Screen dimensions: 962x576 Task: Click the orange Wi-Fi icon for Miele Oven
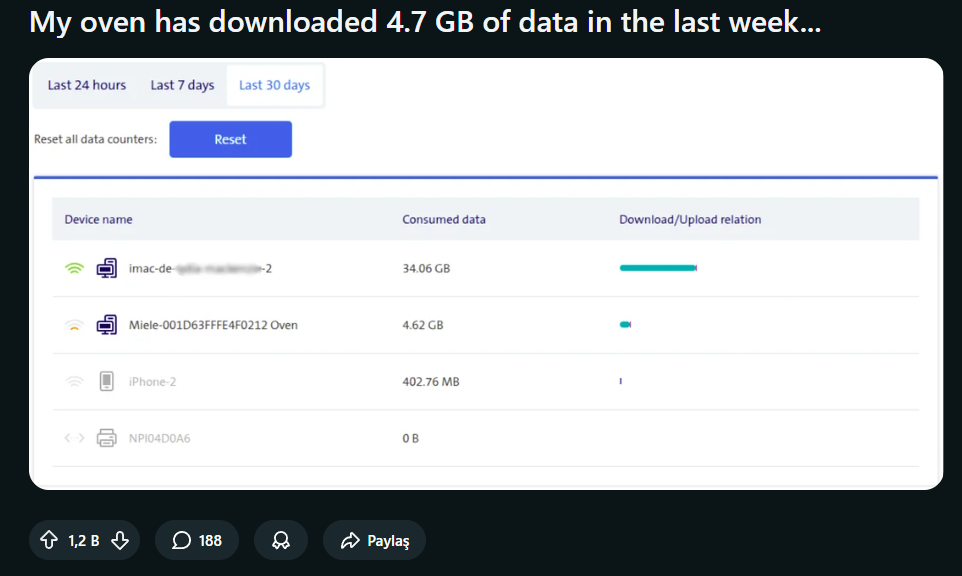pos(74,325)
